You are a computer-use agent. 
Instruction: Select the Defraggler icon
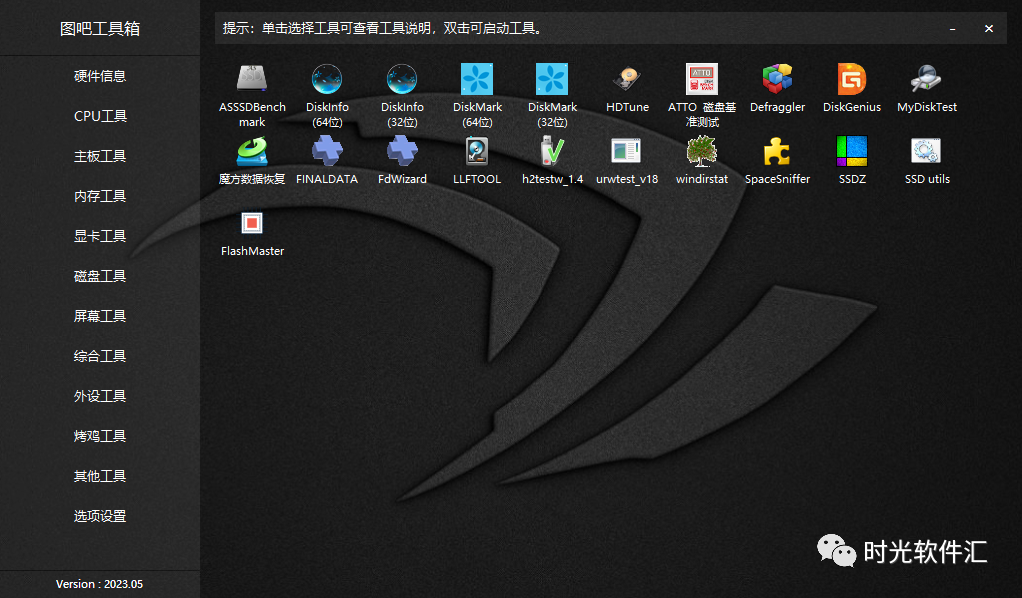777,79
